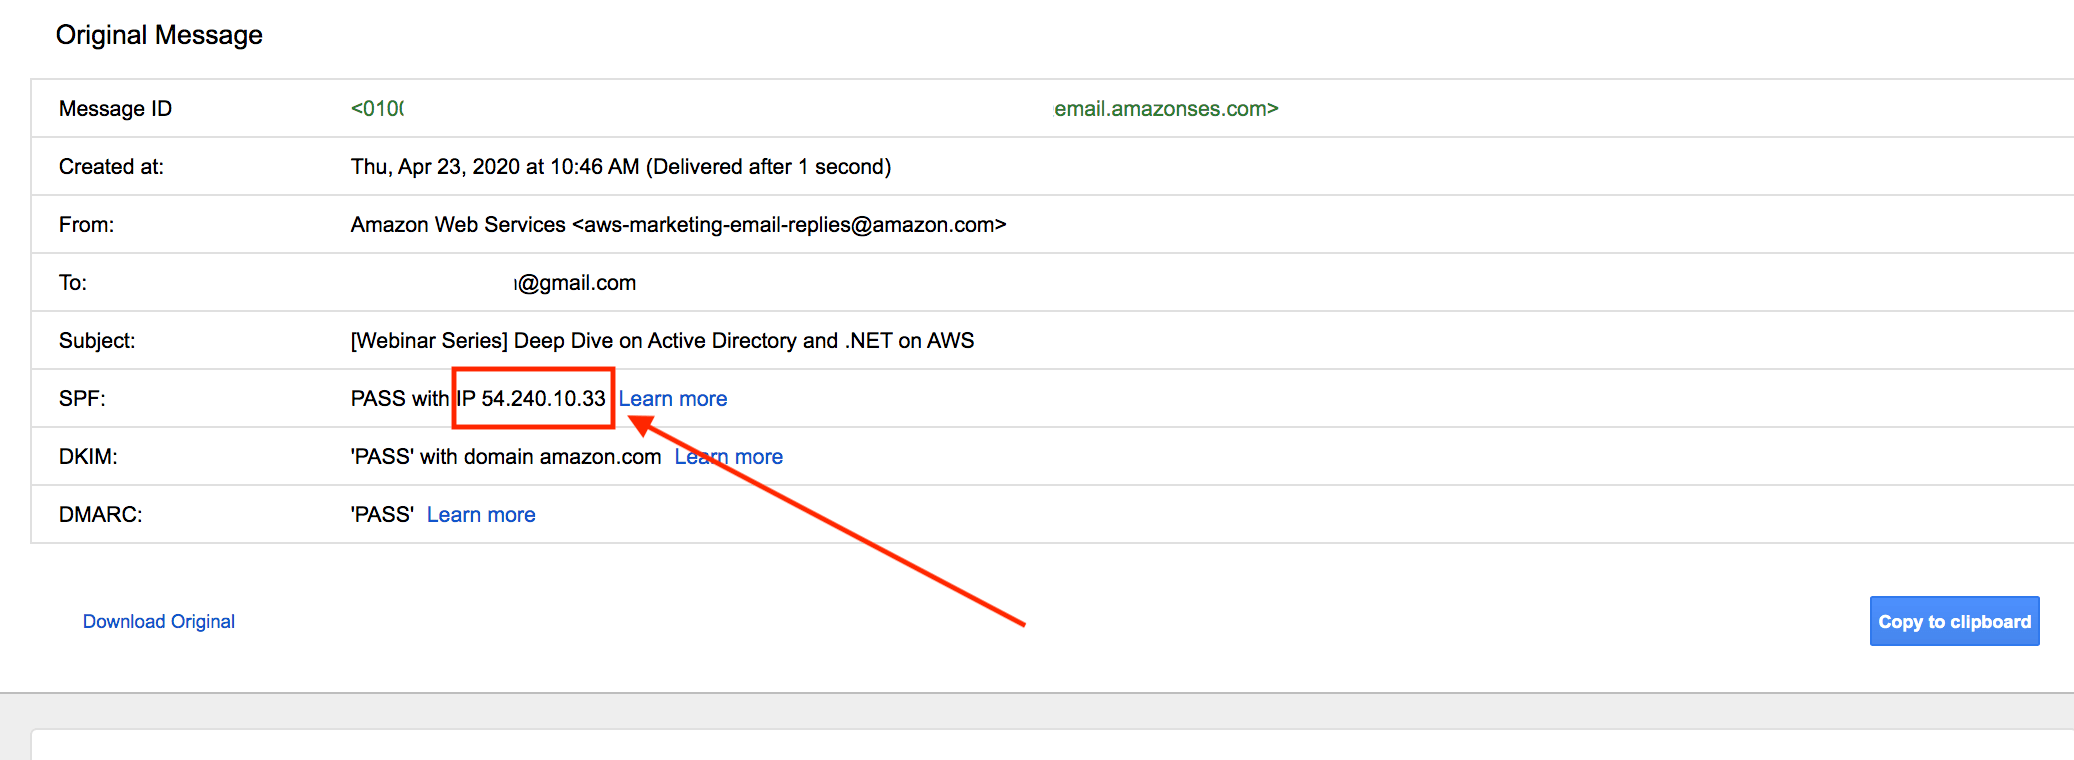The image size is (2074, 760).
Task: Click the DMARC row label
Action: 100,515
